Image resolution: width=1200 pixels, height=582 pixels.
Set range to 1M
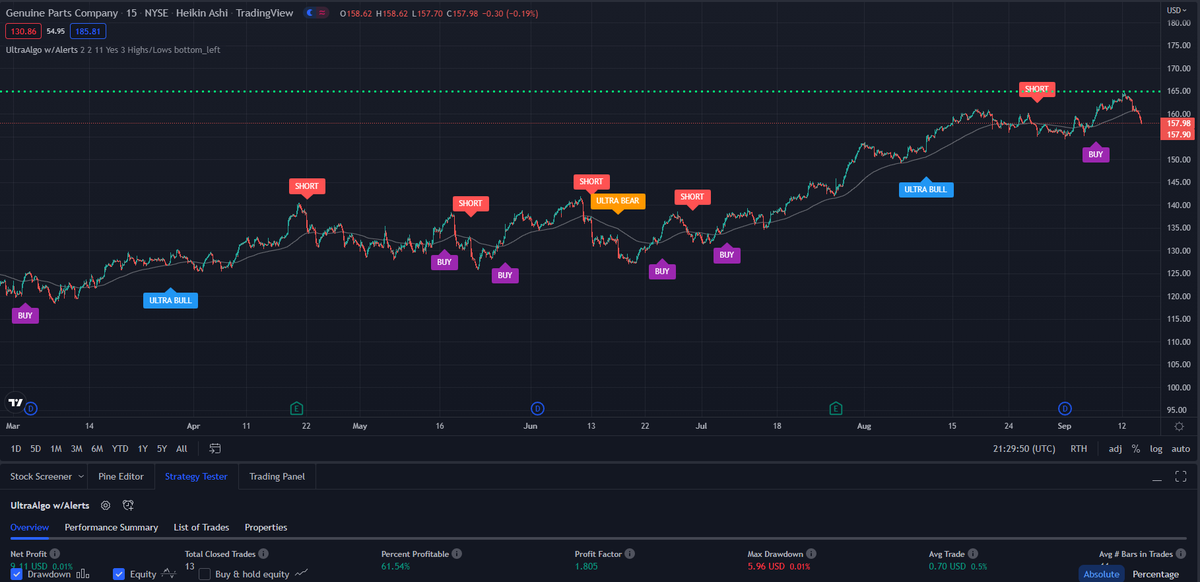56,449
